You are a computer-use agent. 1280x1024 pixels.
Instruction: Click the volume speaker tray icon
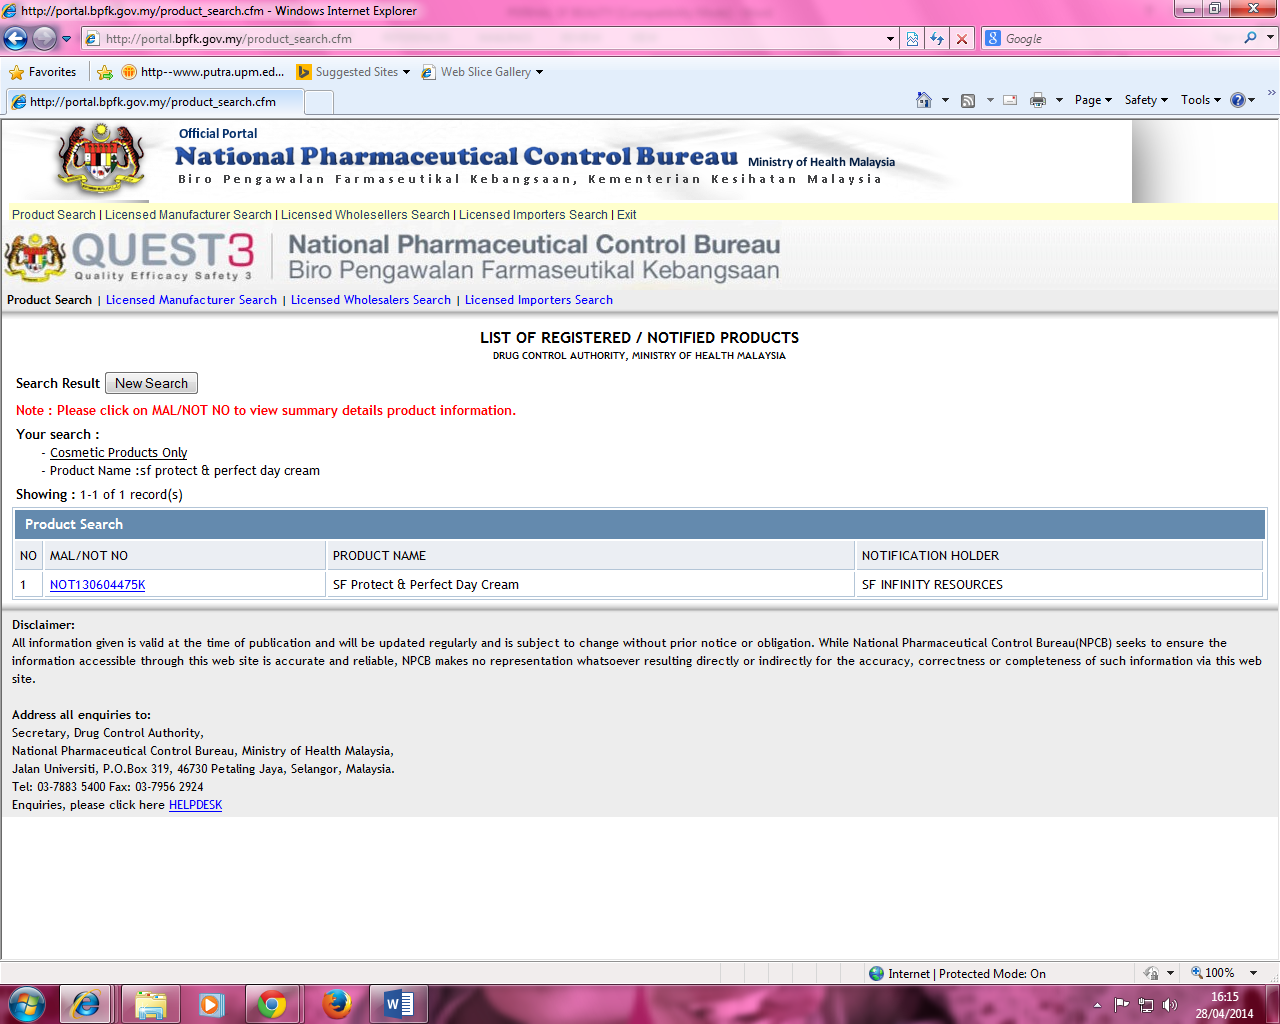1170,1005
